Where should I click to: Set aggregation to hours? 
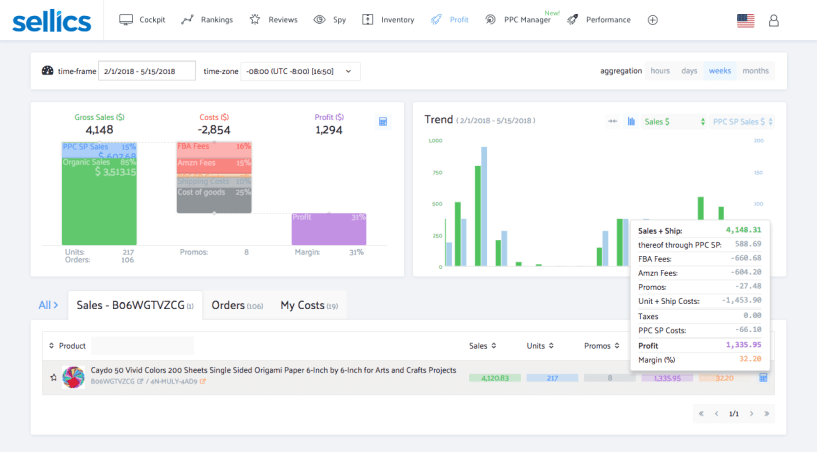660,71
